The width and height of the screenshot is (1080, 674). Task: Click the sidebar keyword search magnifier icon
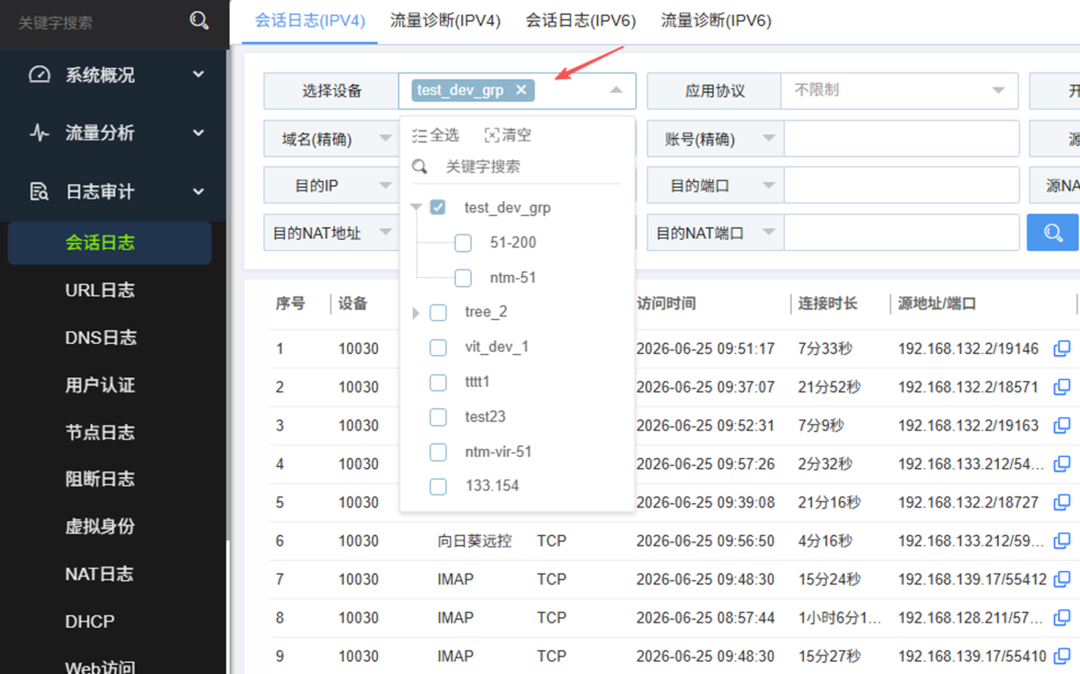pyautogui.click(x=199, y=21)
